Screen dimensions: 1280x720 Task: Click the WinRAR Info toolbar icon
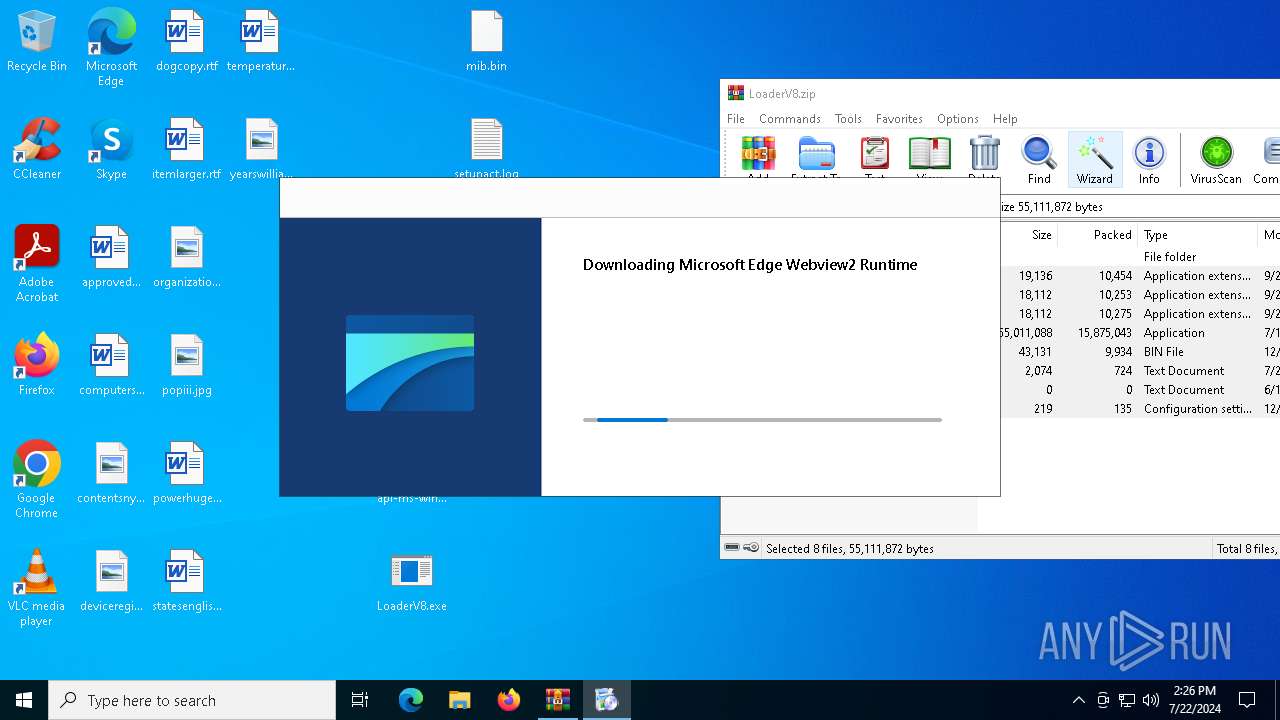tap(1149, 160)
